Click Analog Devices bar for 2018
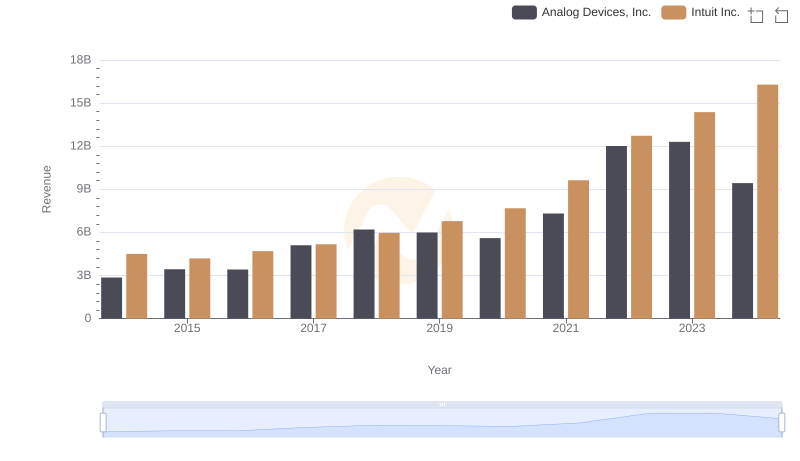This screenshot has height=461, width=800. point(364,274)
